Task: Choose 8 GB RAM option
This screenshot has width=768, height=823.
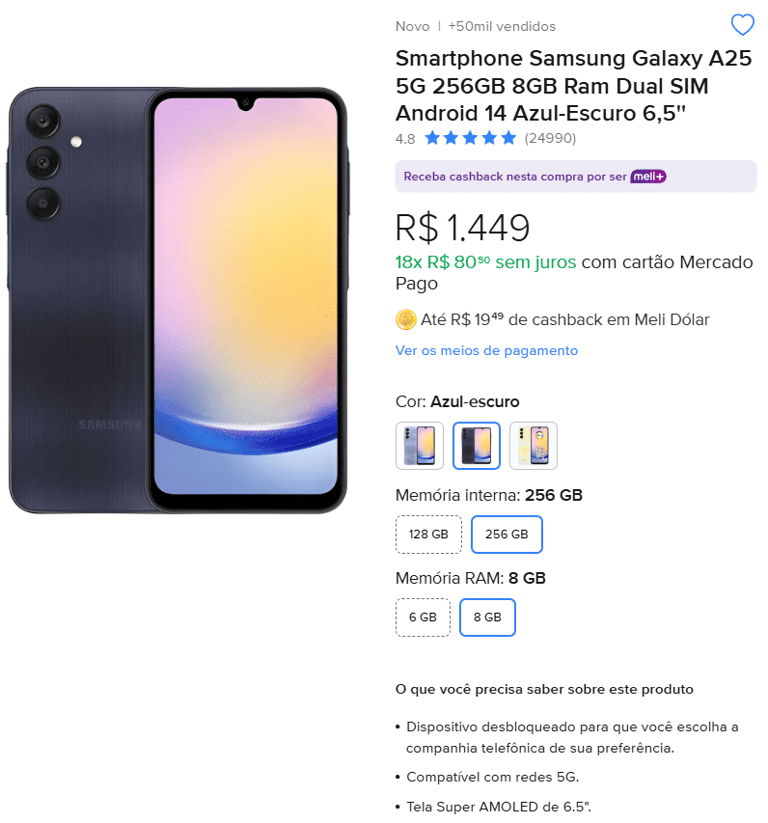Action: pyautogui.click(x=487, y=617)
